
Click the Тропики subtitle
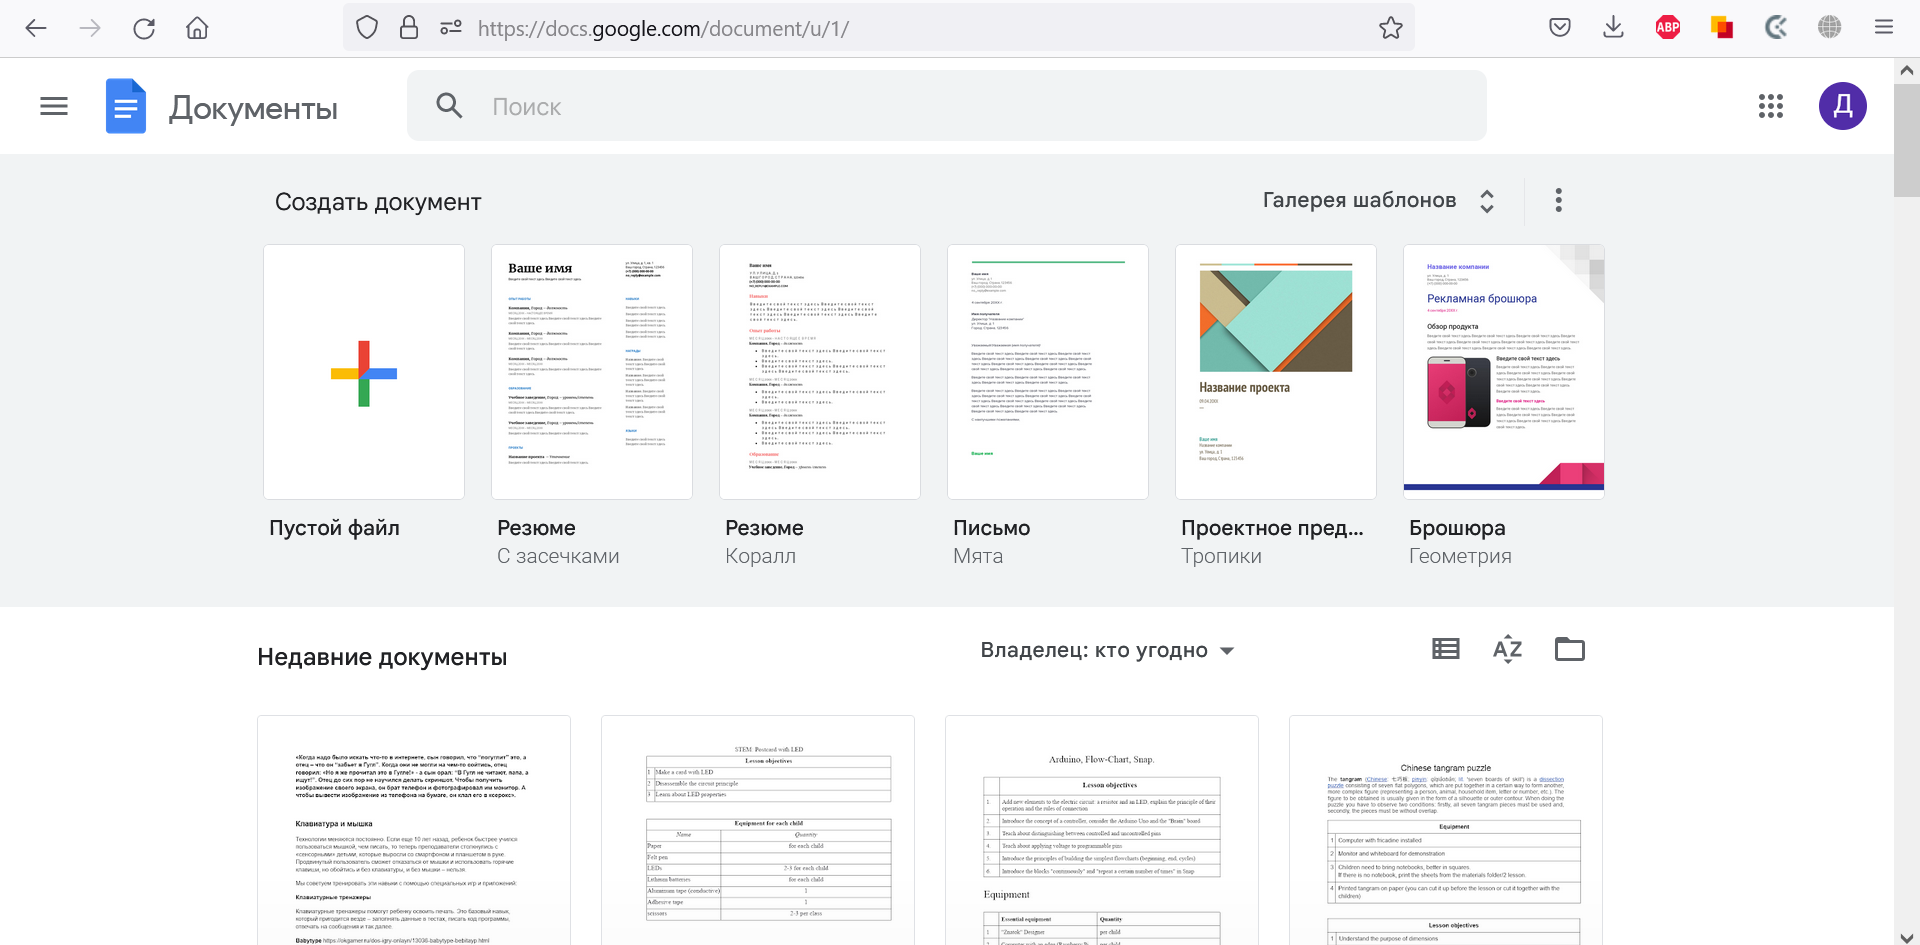click(1221, 556)
